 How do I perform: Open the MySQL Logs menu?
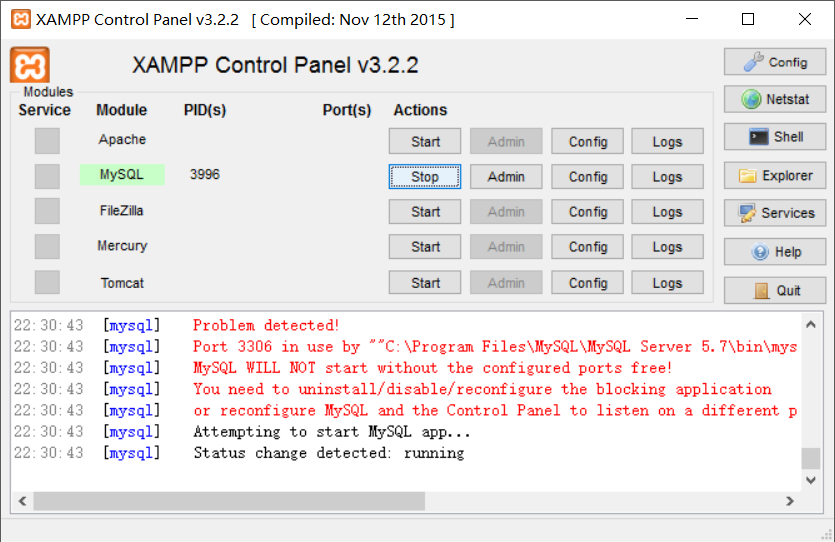tap(667, 177)
